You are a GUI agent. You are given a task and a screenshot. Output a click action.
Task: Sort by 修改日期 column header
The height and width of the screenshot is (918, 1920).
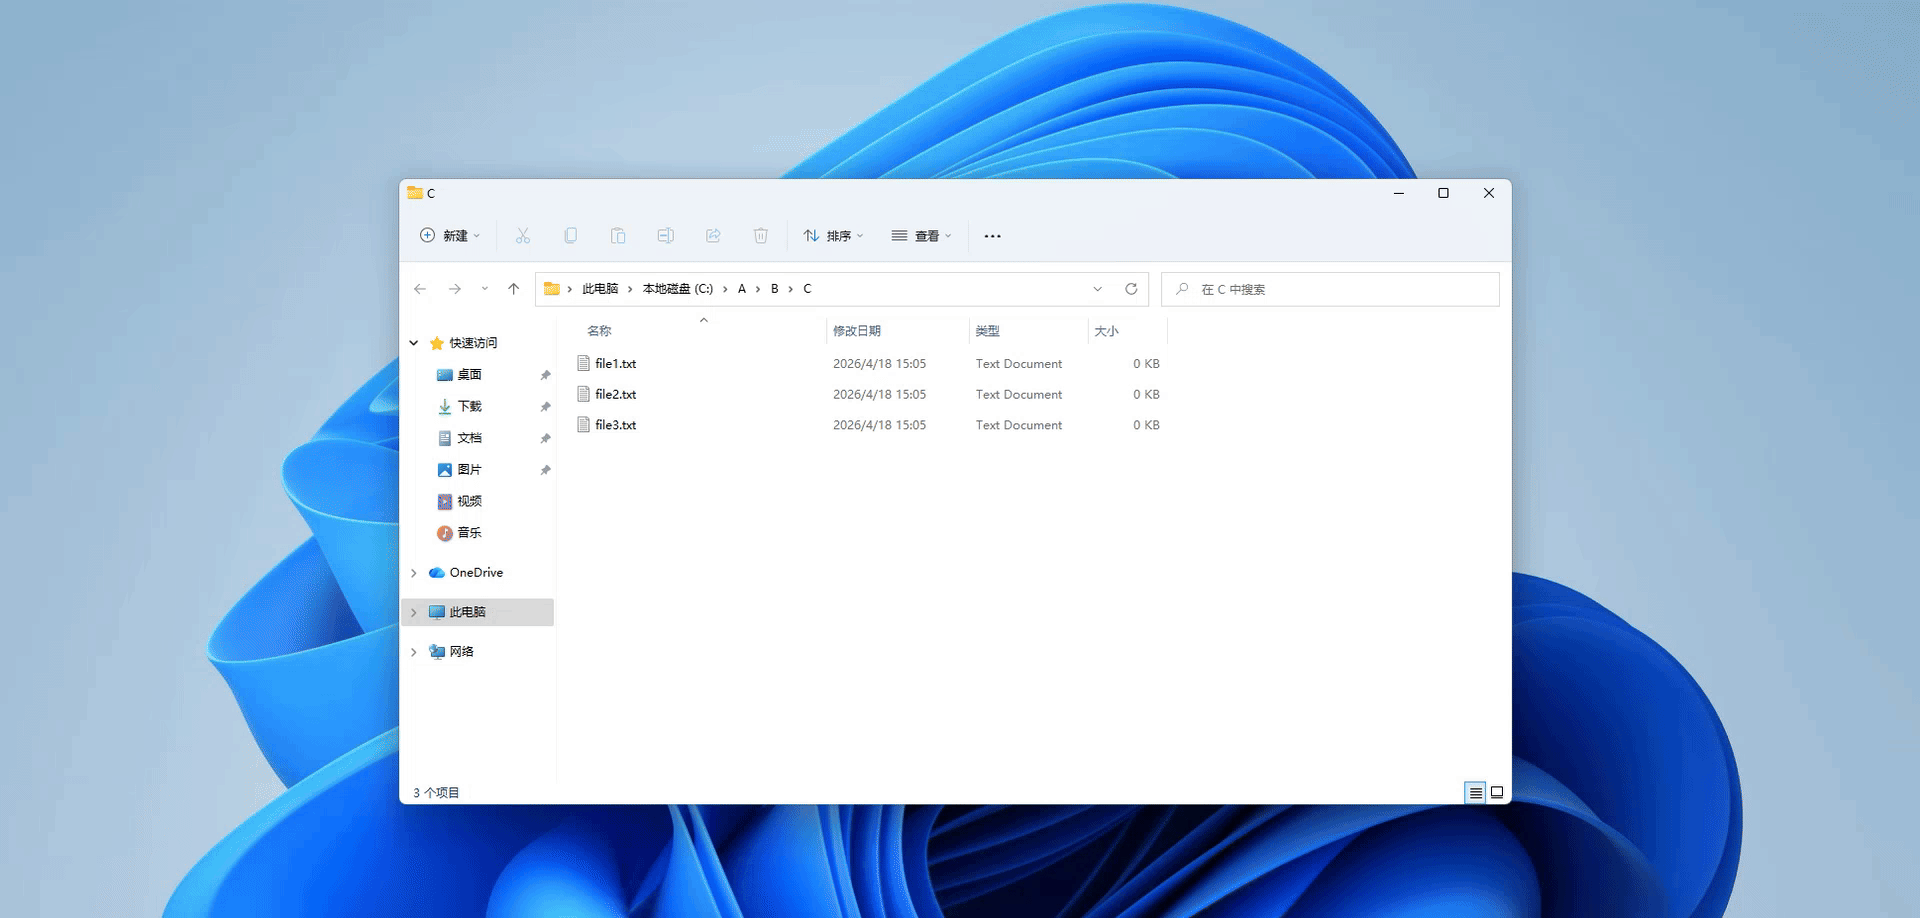[x=857, y=331]
